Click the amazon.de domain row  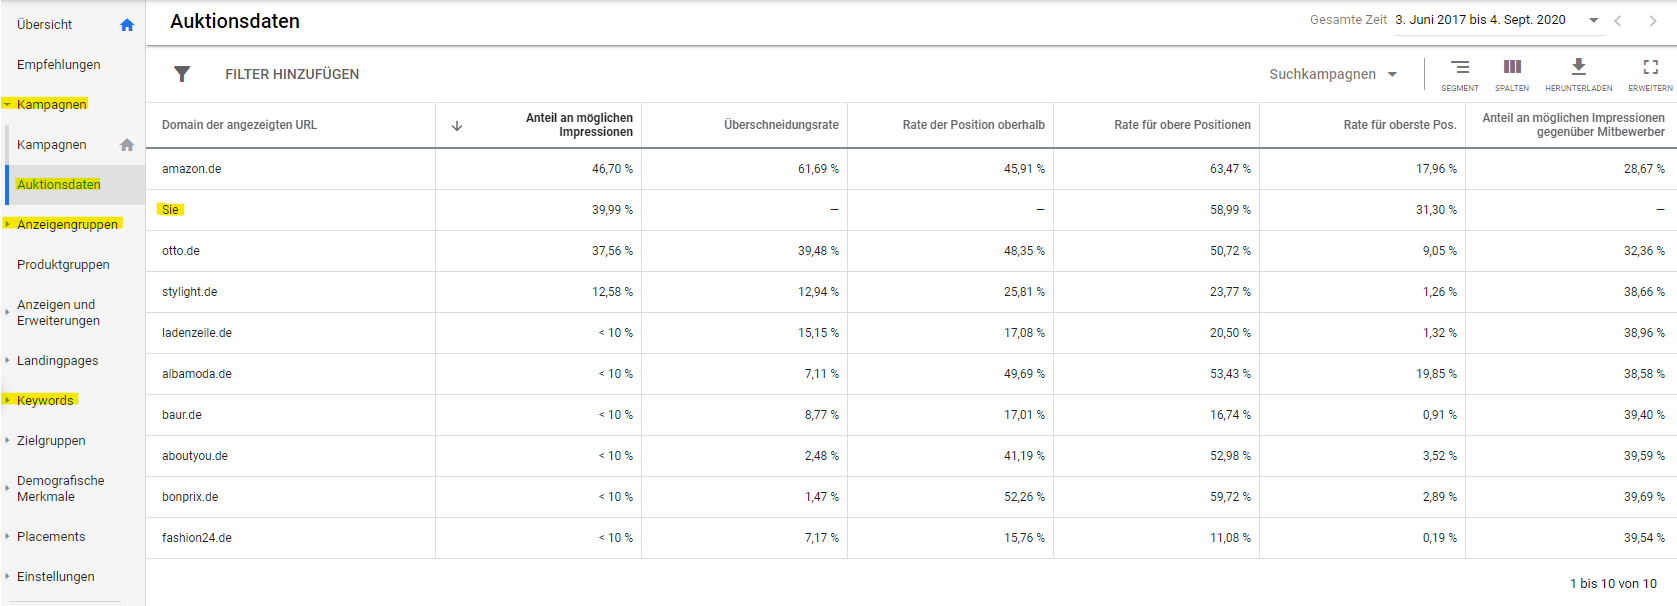click(x=192, y=169)
